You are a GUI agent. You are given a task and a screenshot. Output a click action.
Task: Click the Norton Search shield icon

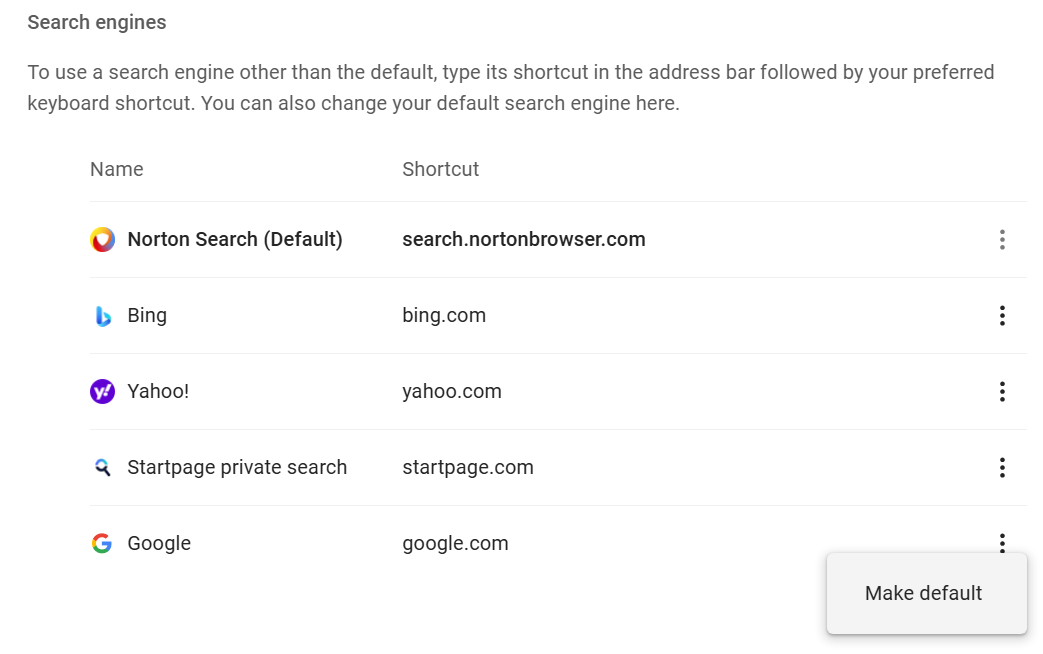pos(102,240)
